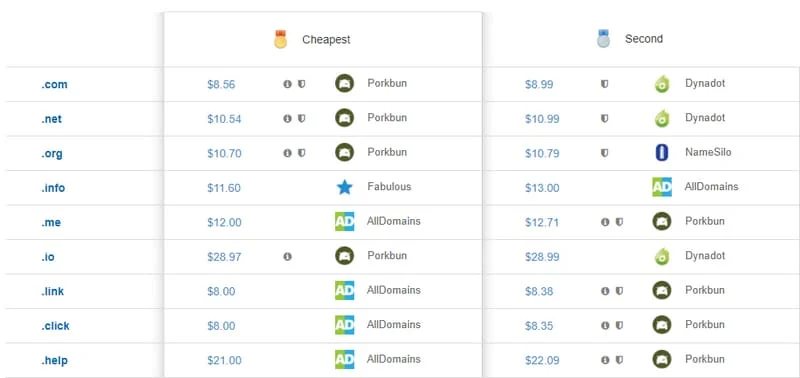Click the $8.38 price
800x378 pixels.
point(539,291)
